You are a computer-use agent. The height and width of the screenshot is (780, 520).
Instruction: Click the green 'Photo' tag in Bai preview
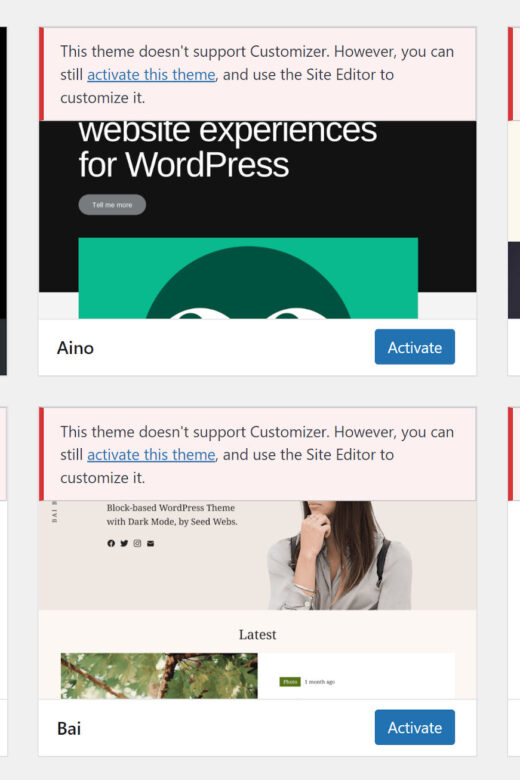point(290,682)
